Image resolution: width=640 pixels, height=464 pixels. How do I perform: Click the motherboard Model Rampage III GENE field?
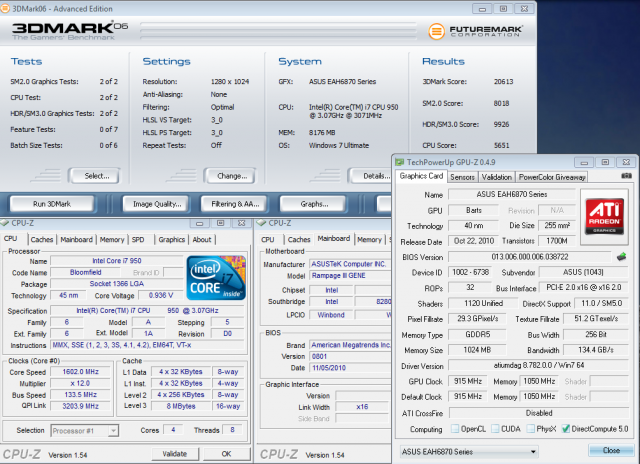click(x=350, y=275)
